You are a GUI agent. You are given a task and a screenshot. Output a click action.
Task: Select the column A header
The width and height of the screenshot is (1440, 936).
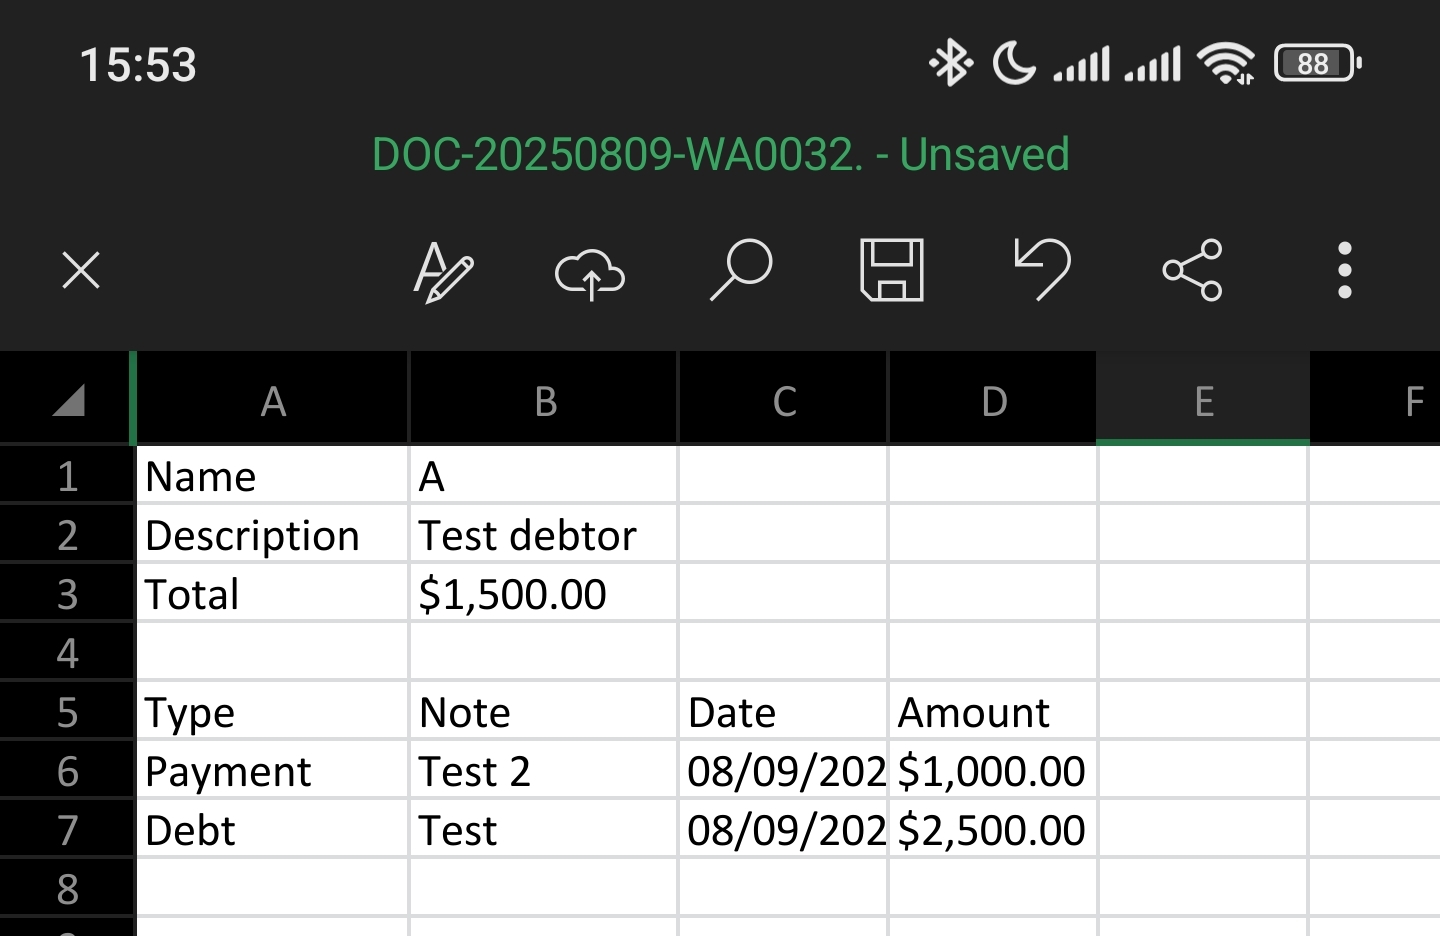click(x=273, y=401)
